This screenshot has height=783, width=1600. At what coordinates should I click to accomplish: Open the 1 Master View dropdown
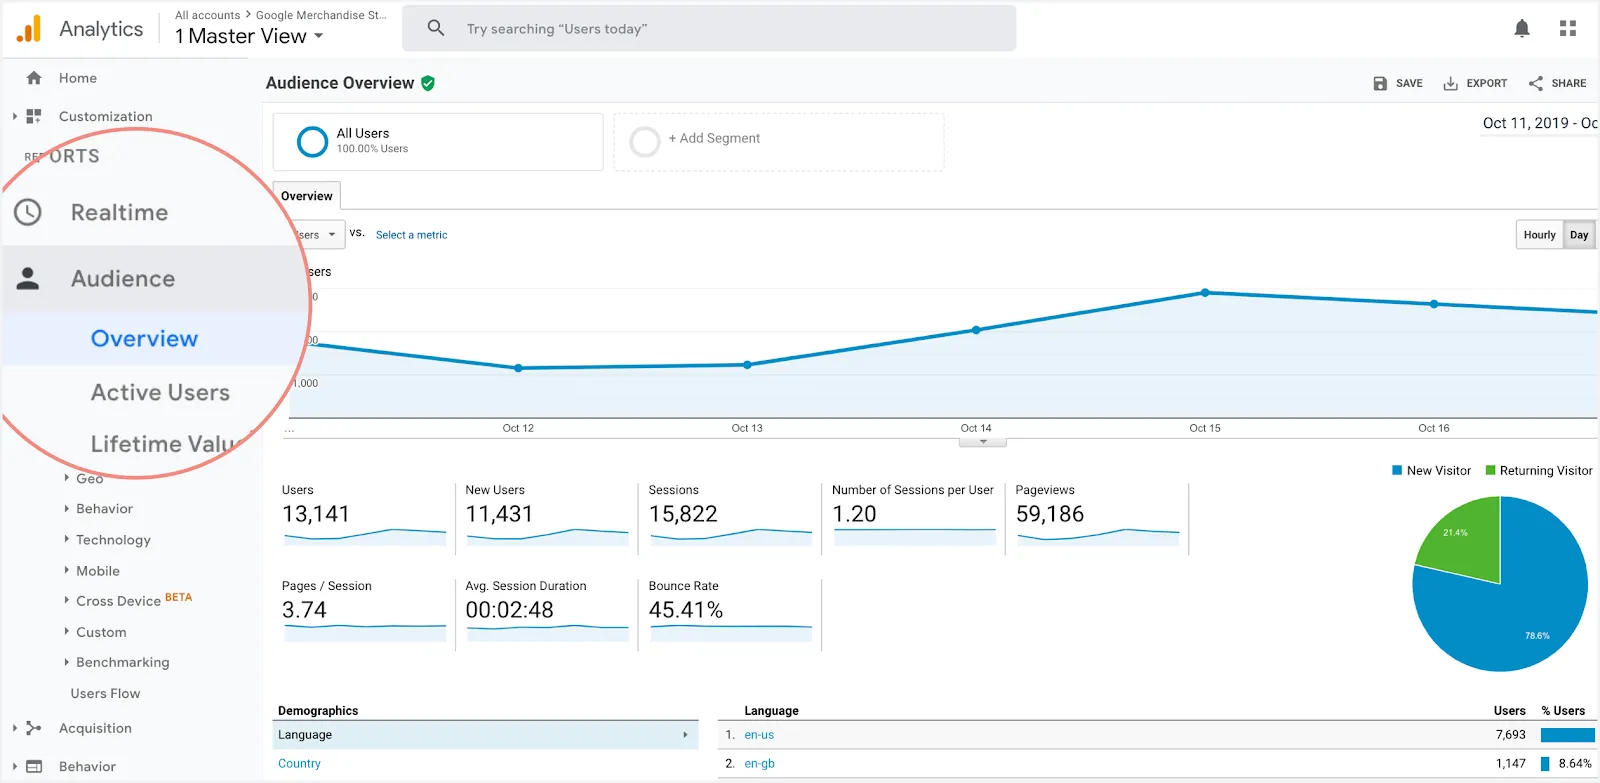click(x=249, y=36)
